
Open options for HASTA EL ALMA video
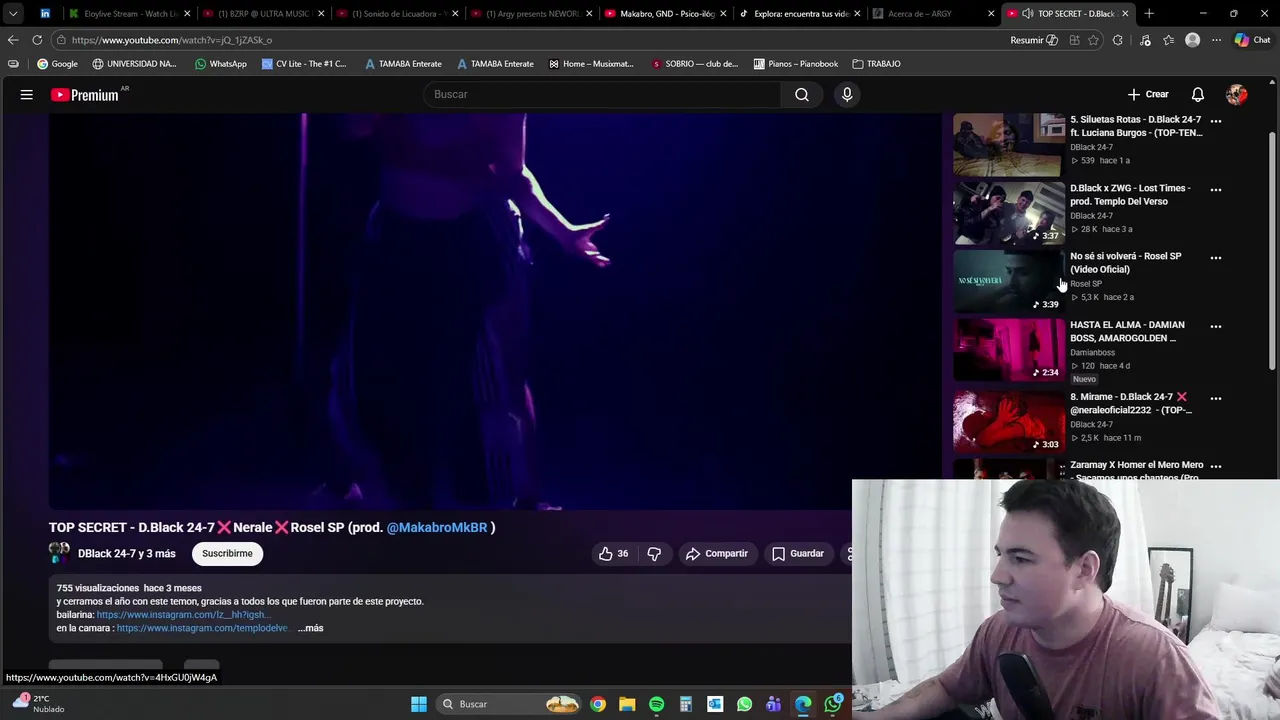[1216, 326]
